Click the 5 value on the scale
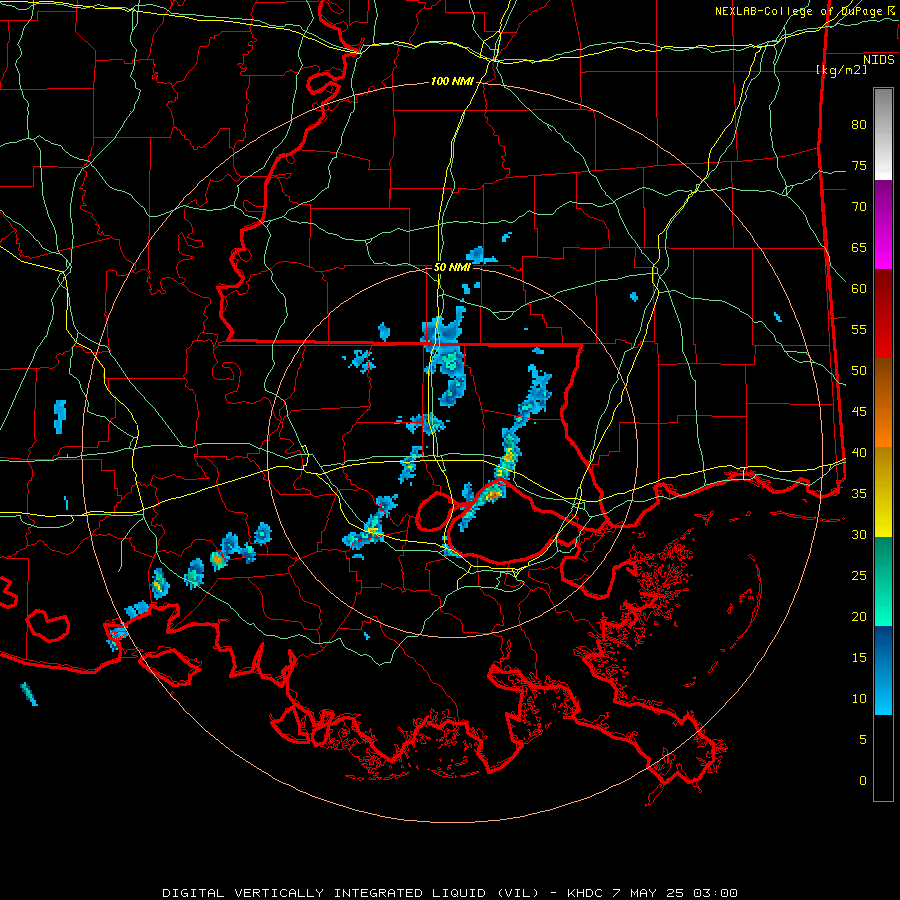This screenshot has width=900, height=900. click(x=863, y=740)
